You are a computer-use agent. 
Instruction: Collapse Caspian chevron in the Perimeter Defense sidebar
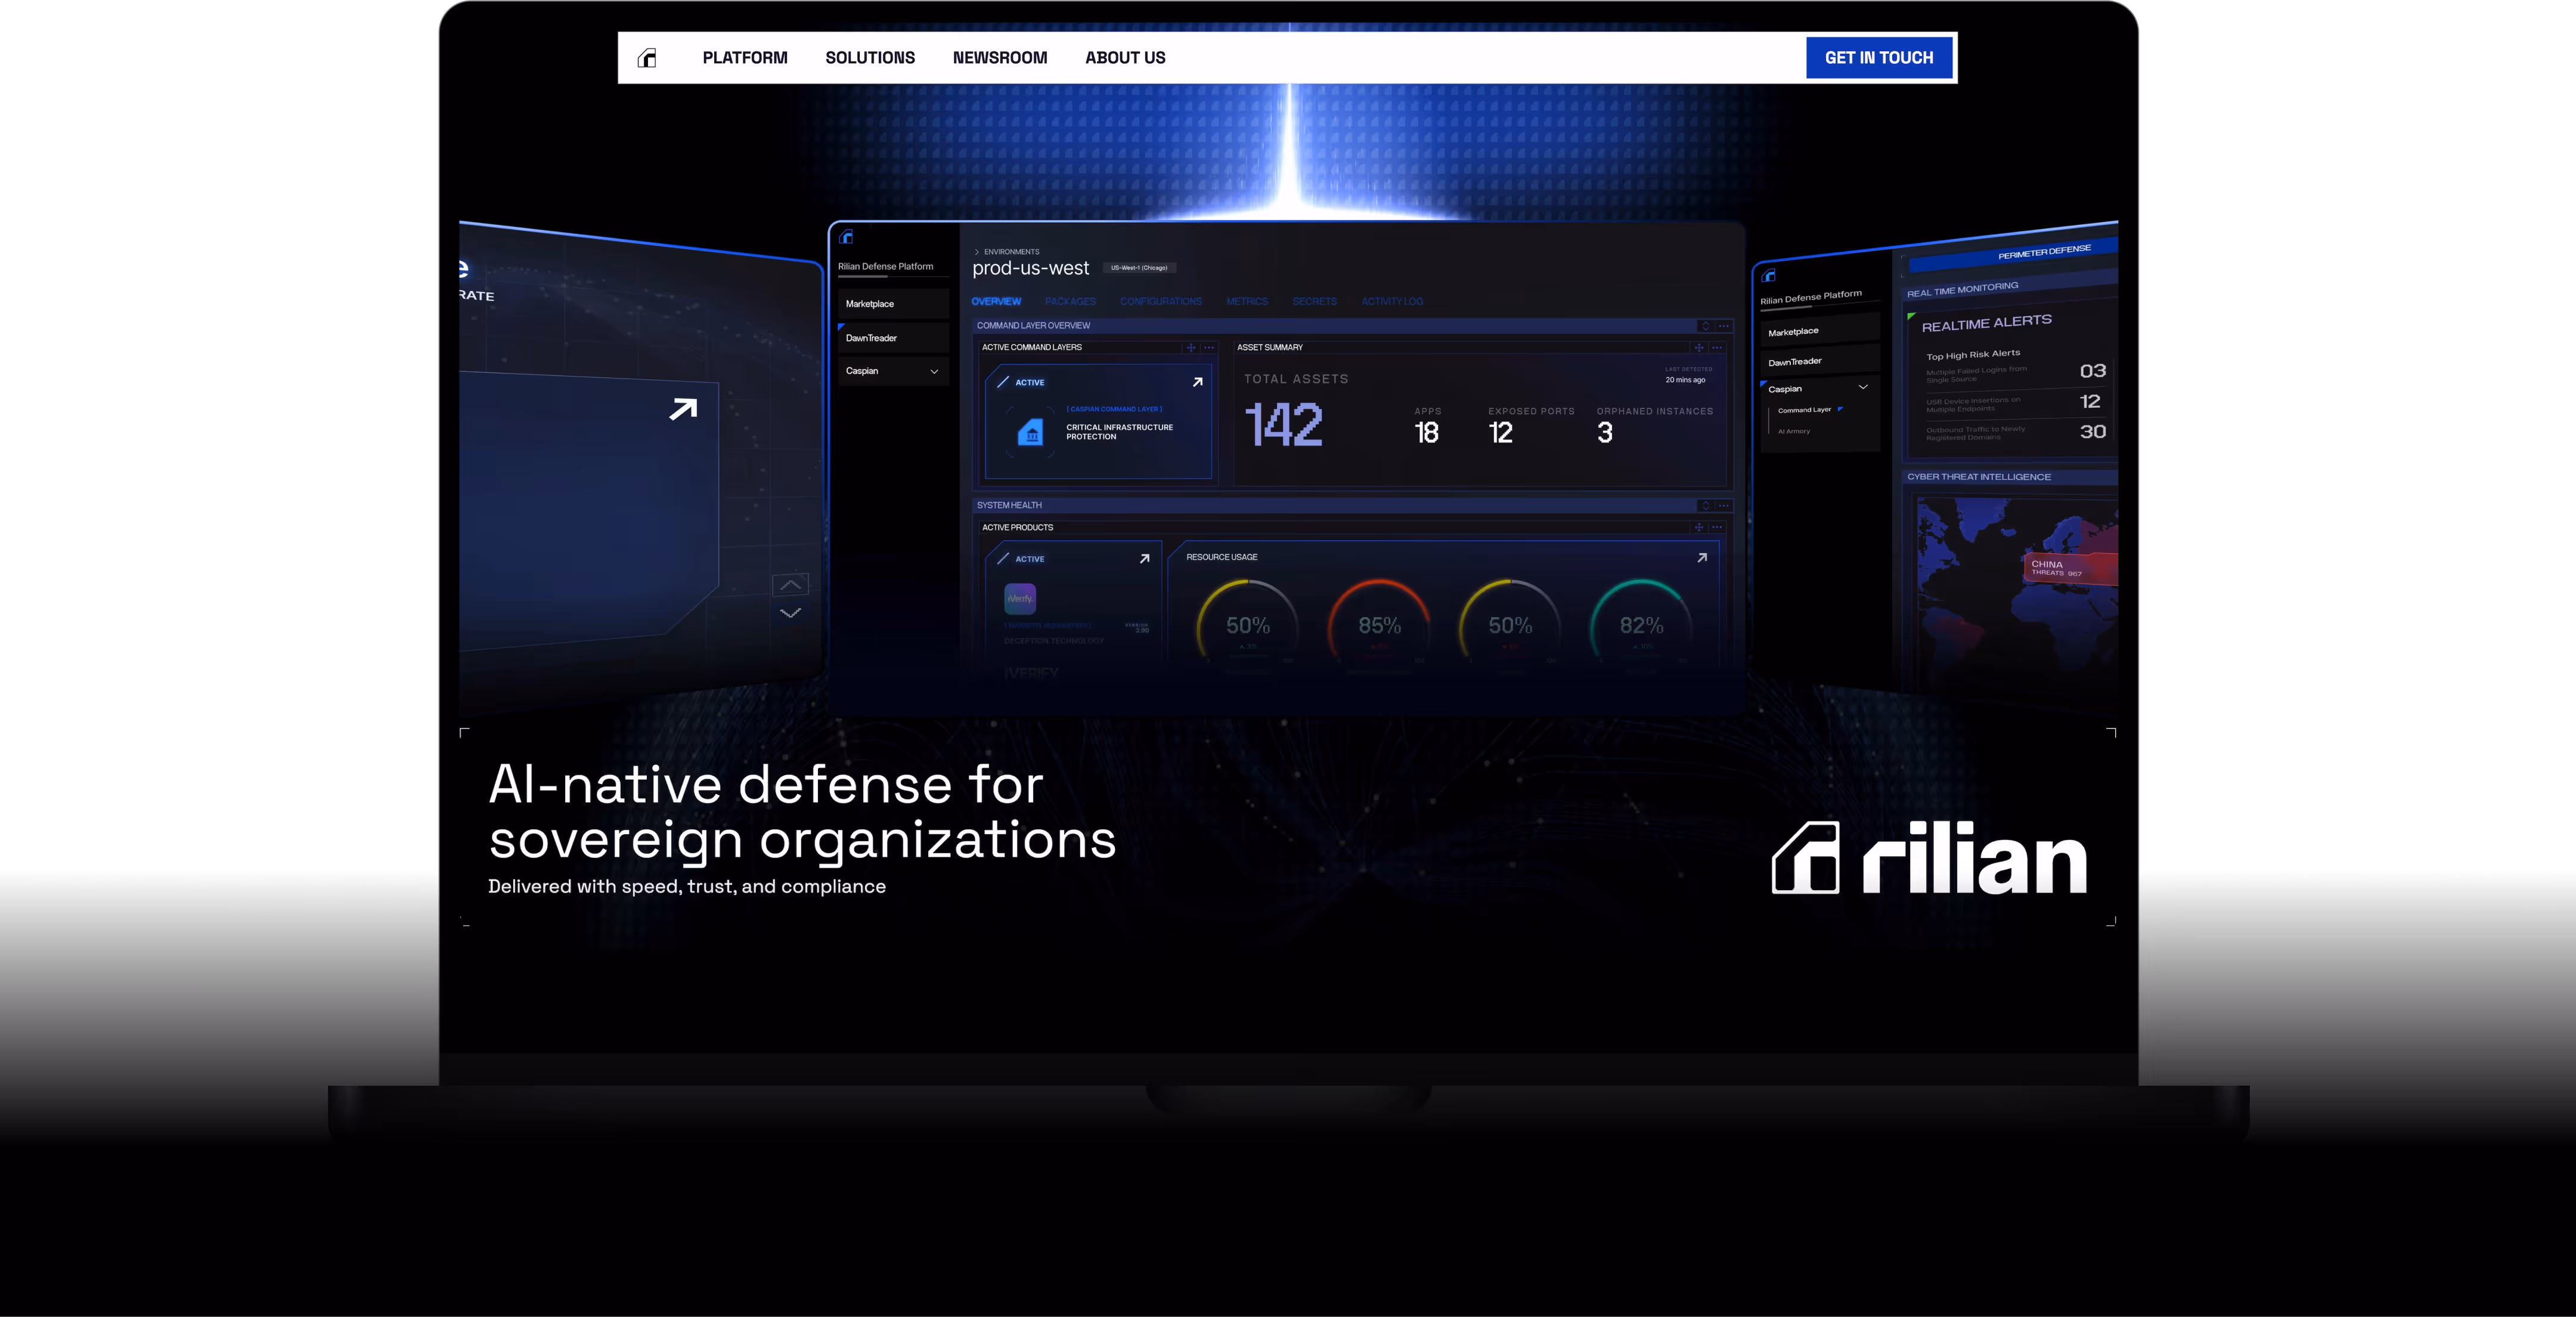coord(1863,387)
